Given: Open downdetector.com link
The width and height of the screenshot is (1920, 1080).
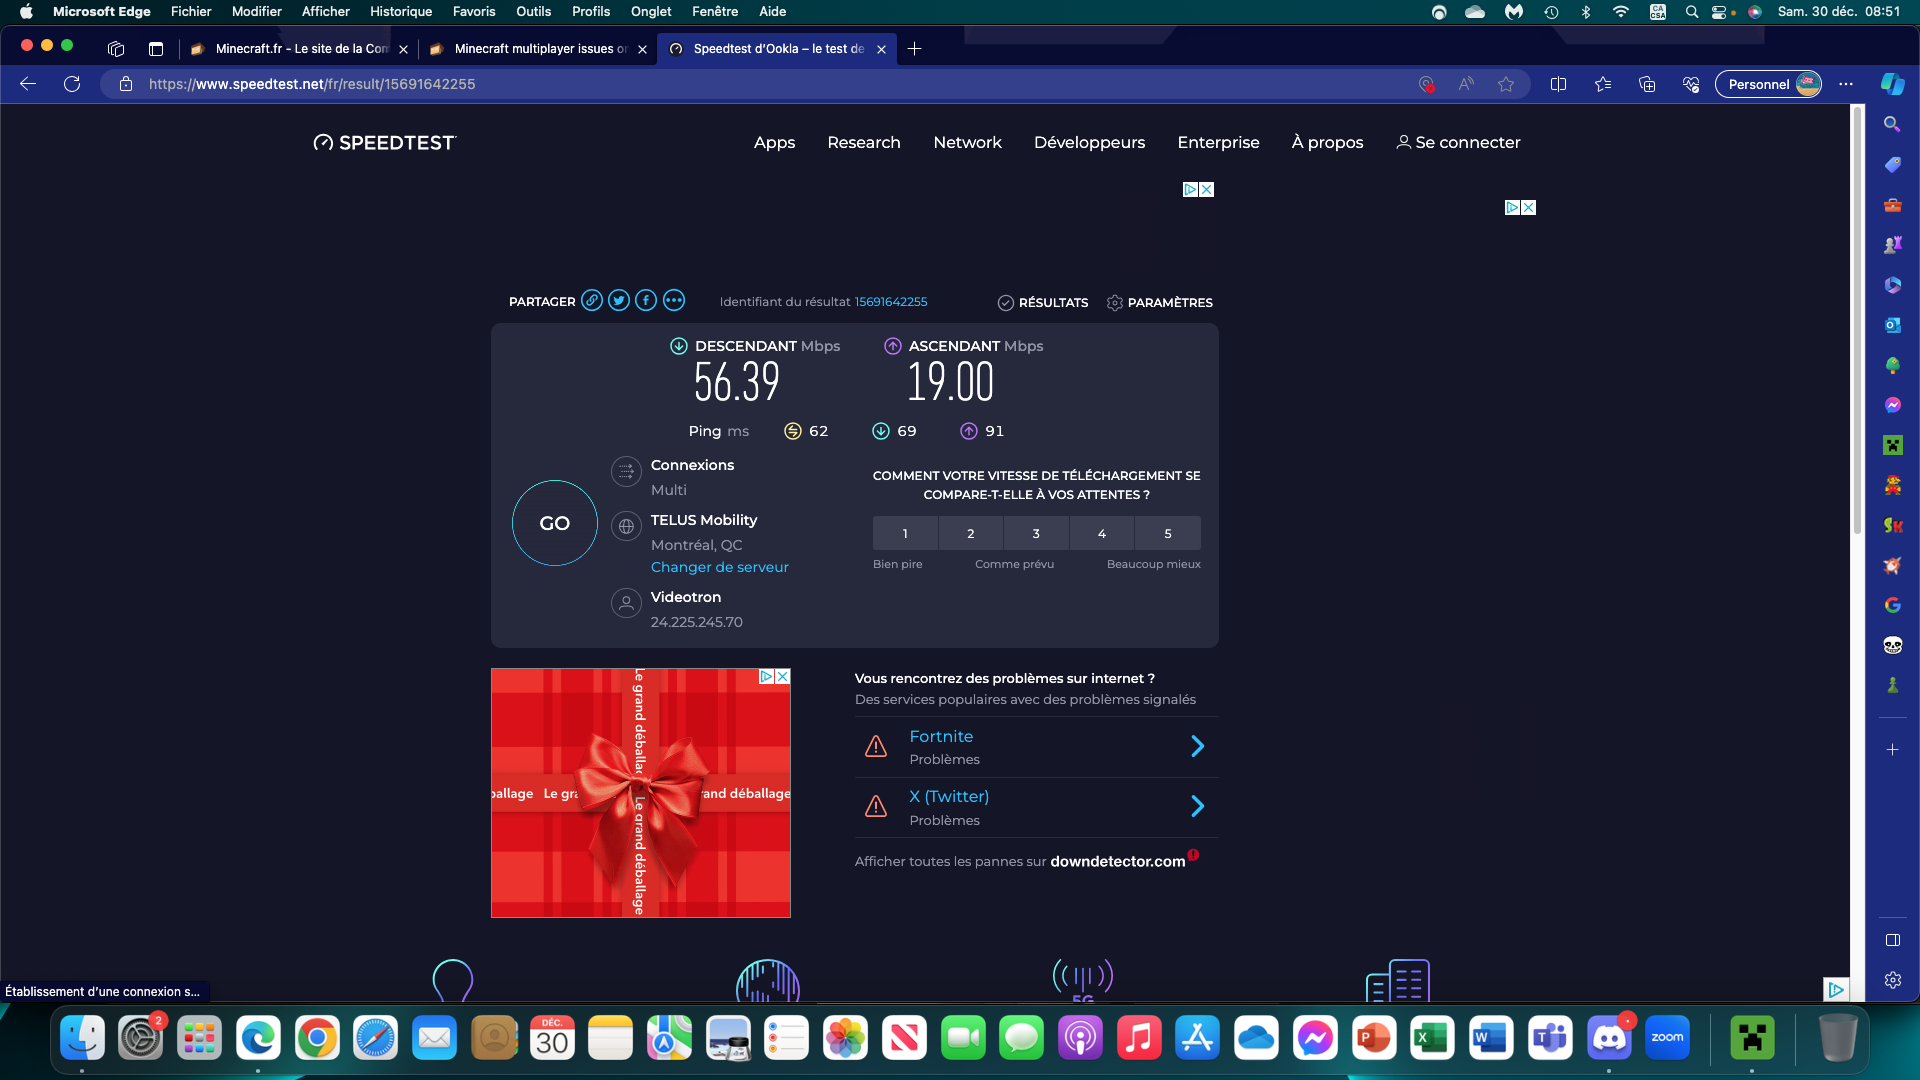Looking at the screenshot, I should (1117, 861).
